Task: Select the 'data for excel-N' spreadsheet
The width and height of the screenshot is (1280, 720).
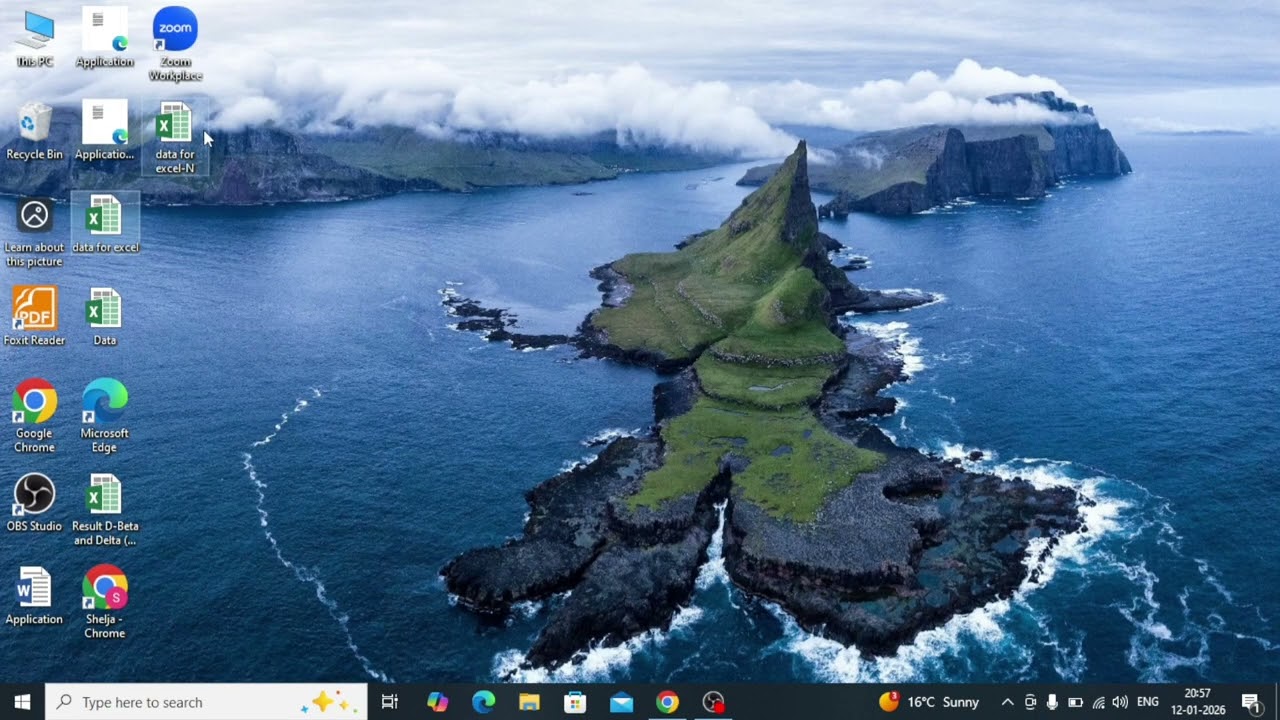Action: click(175, 138)
